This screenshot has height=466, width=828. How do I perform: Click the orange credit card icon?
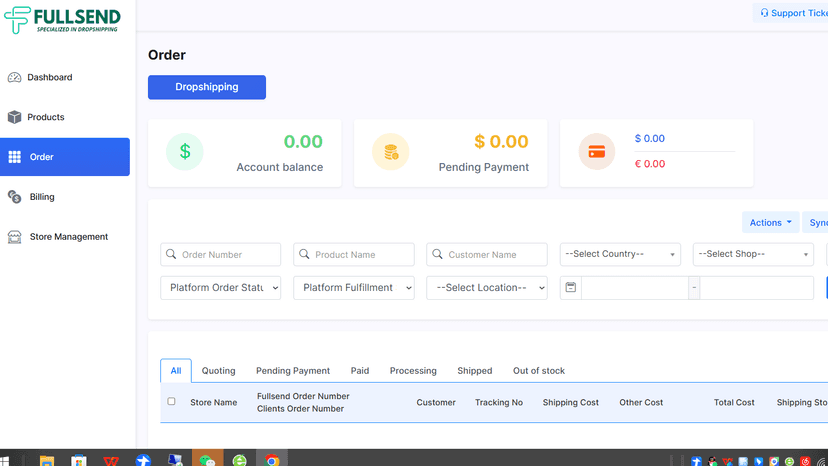click(x=597, y=152)
